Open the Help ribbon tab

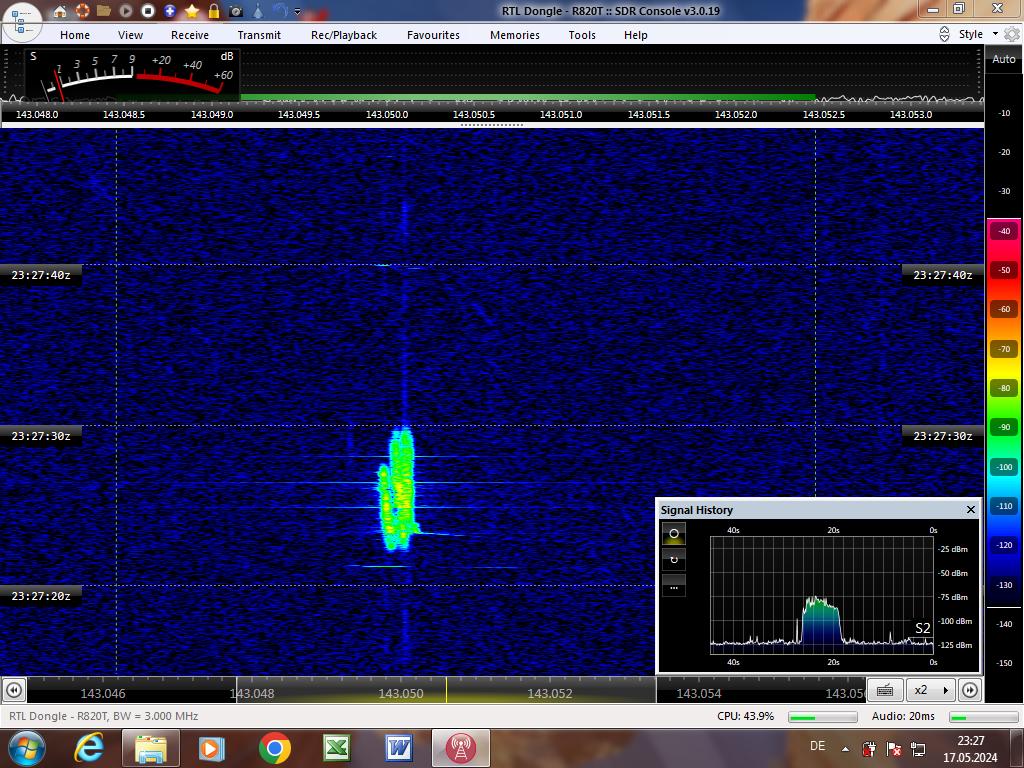635,35
